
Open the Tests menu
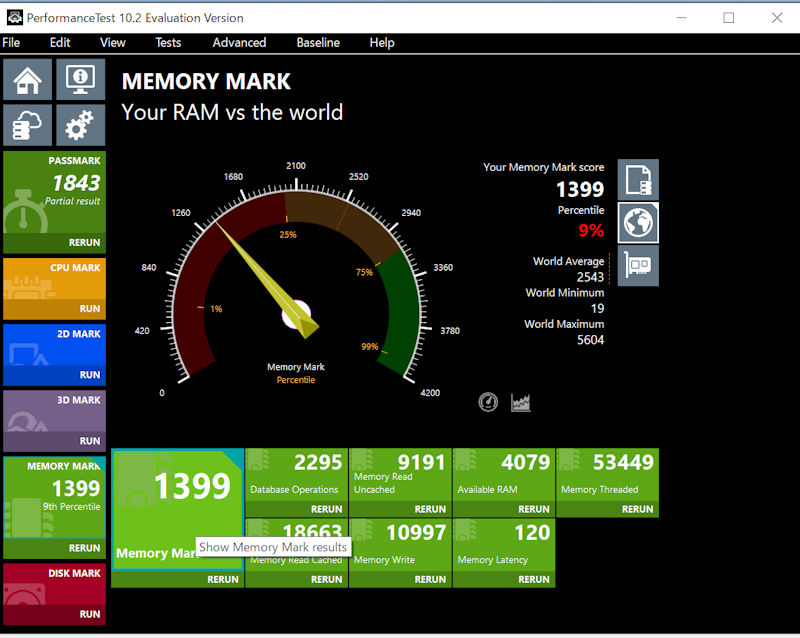(x=168, y=43)
